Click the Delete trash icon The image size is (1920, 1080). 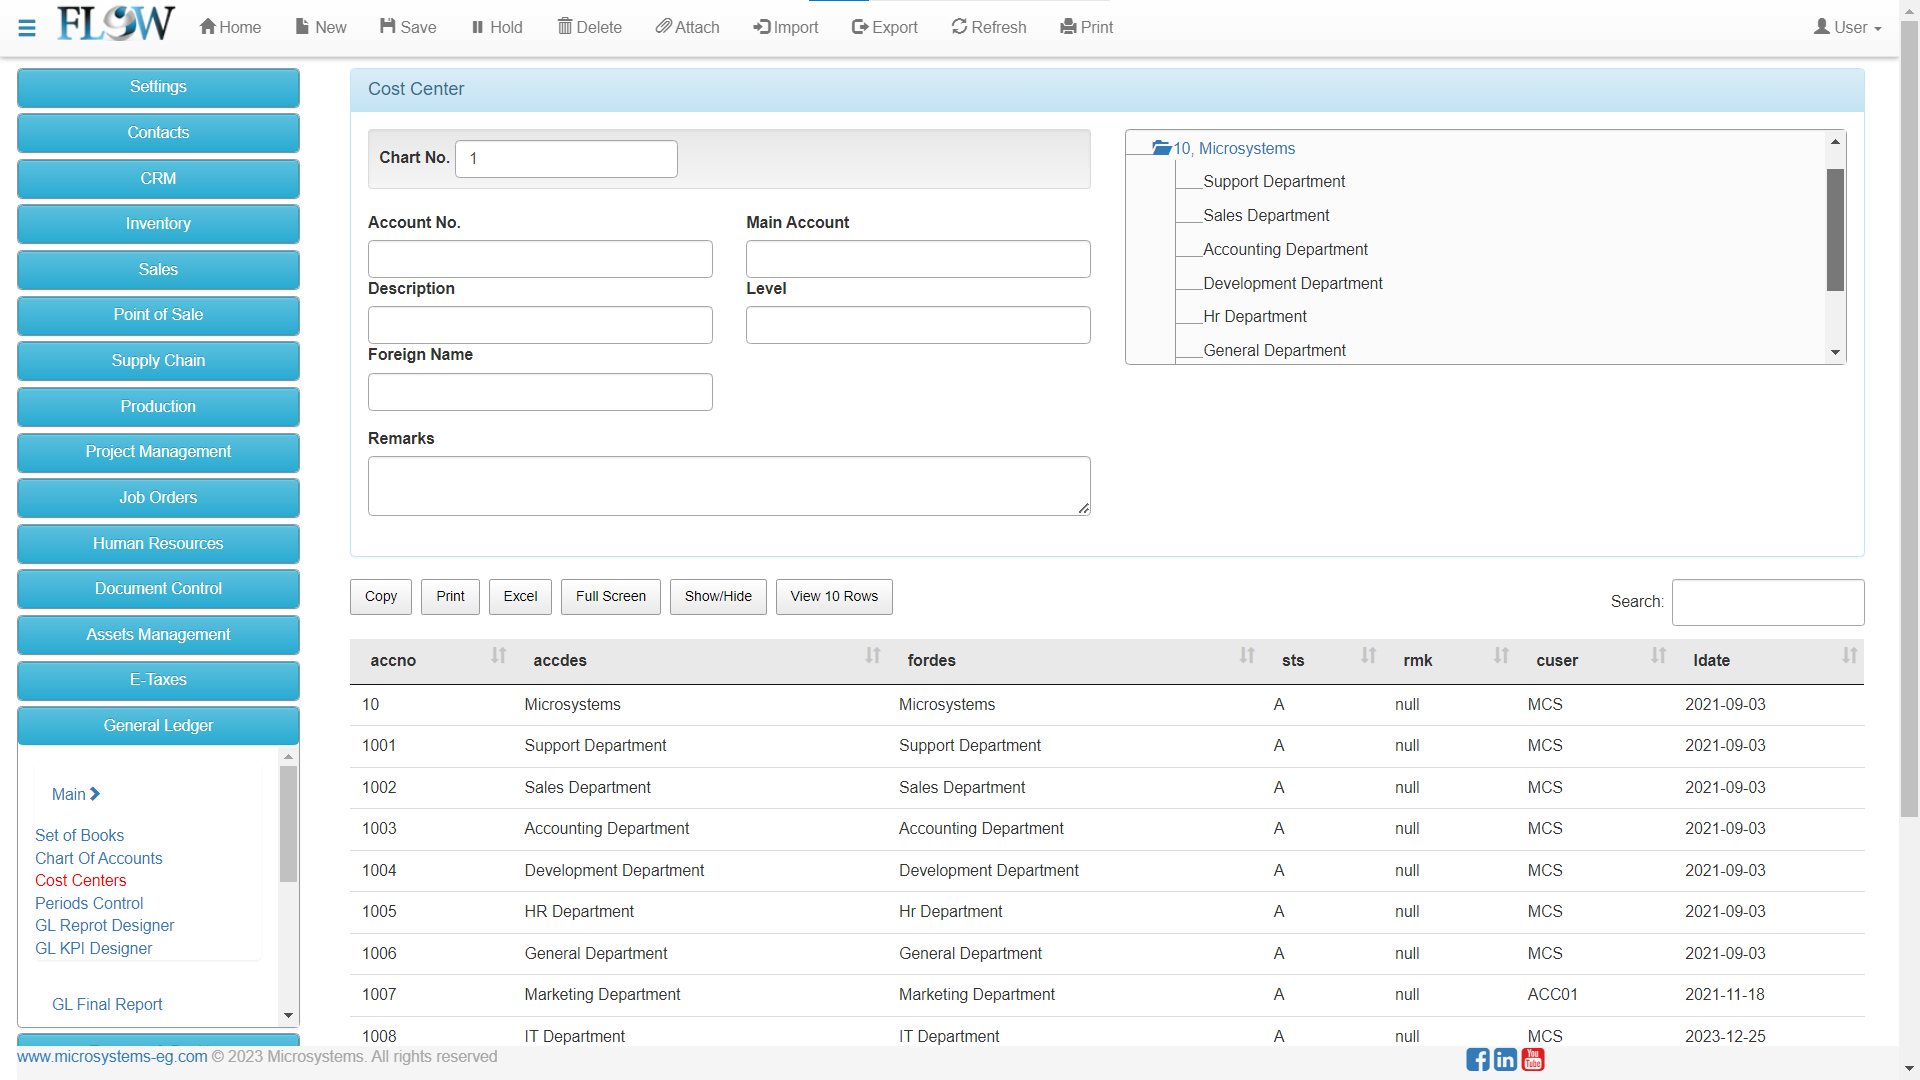click(565, 27)
